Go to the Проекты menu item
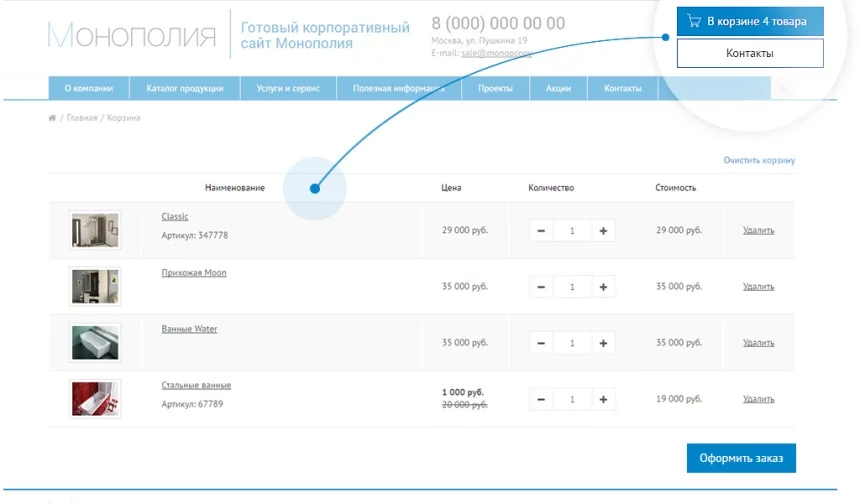This screenshot has height=503, width=860. tap(495, 89)
